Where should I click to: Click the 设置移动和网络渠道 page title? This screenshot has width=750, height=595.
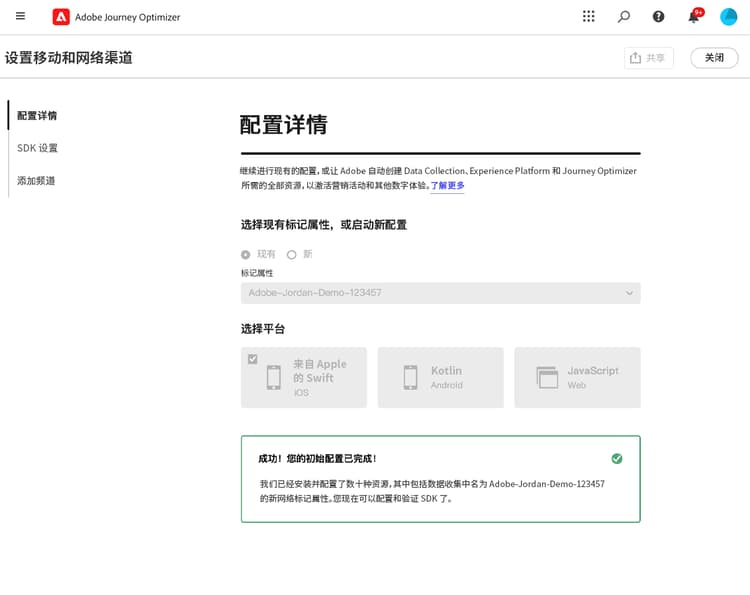(x=68, y=58)
